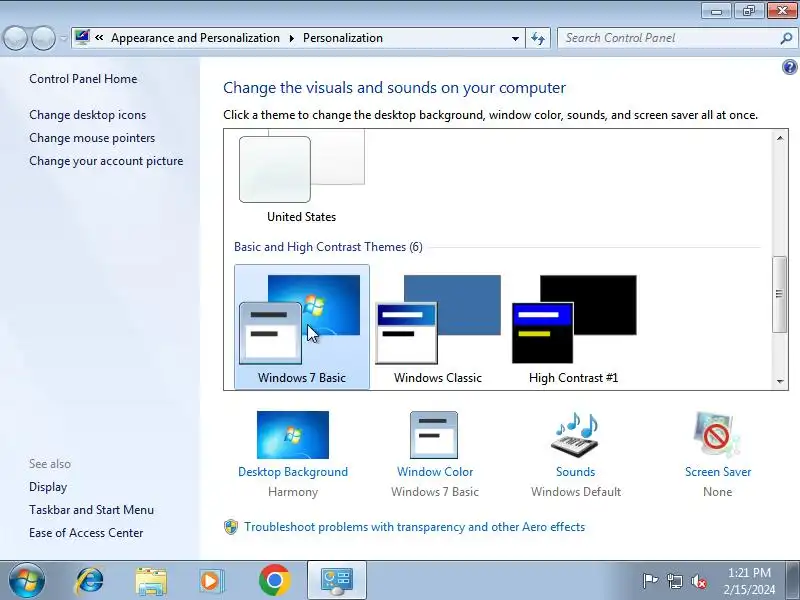Go to Control Panel Home
The height and width of the screenshot is (600, 800).
point(83,79)
